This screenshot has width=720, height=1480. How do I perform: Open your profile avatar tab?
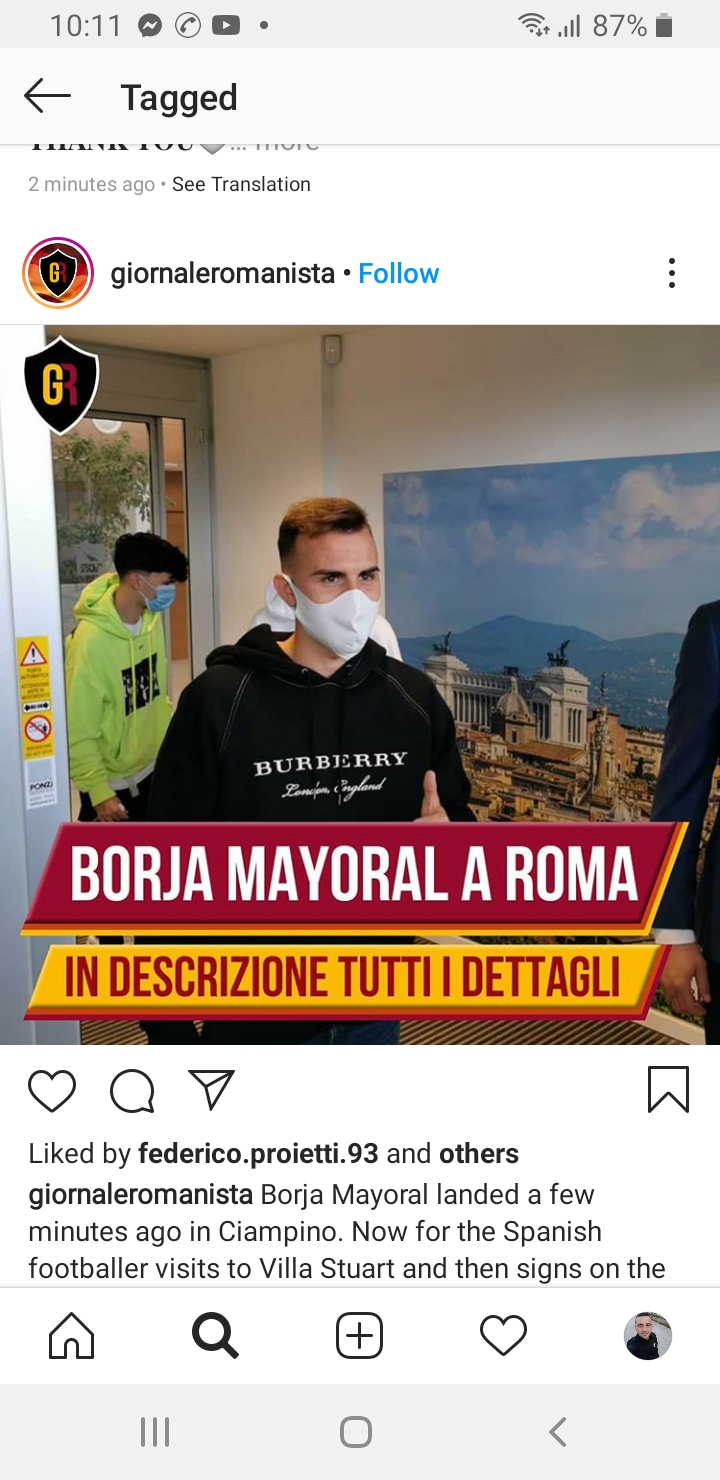click(x=648, y=1336)
